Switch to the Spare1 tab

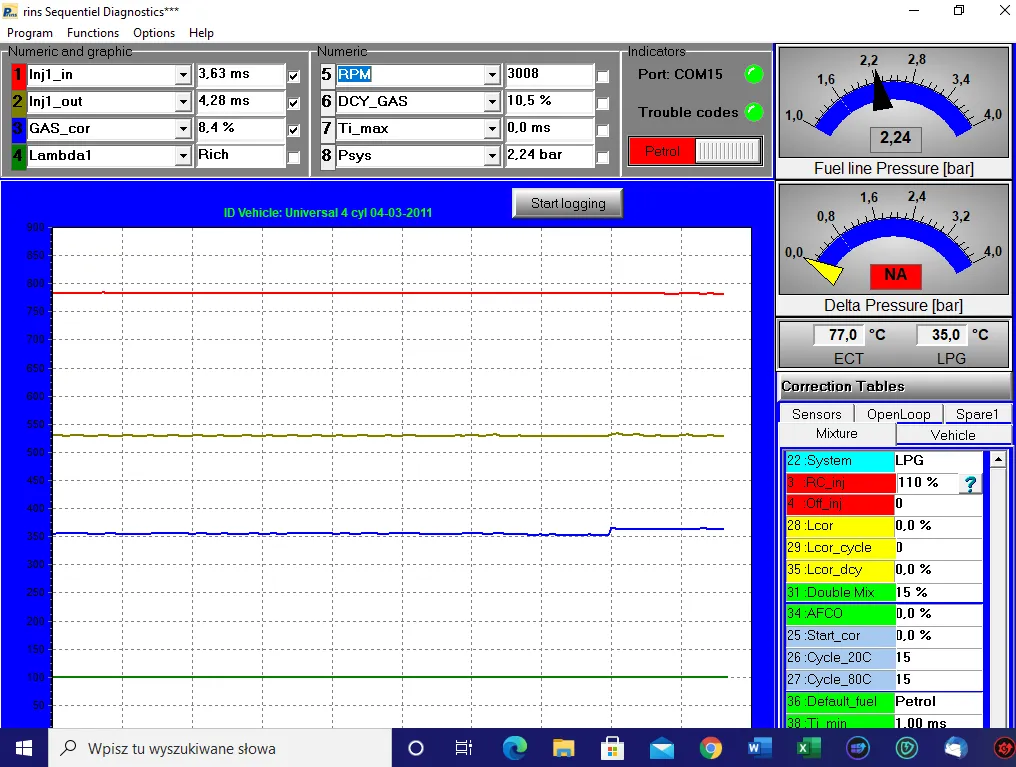(x=976, y=414)
